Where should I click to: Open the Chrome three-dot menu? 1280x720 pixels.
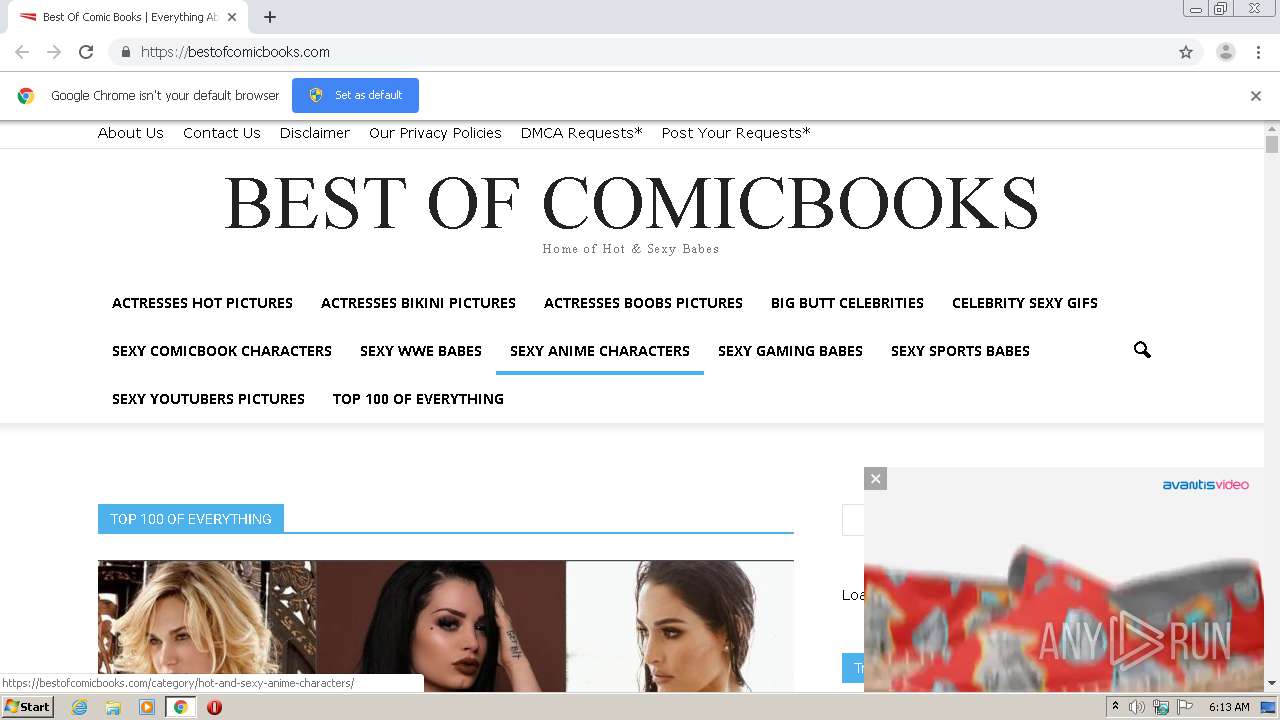[1258, 52]
